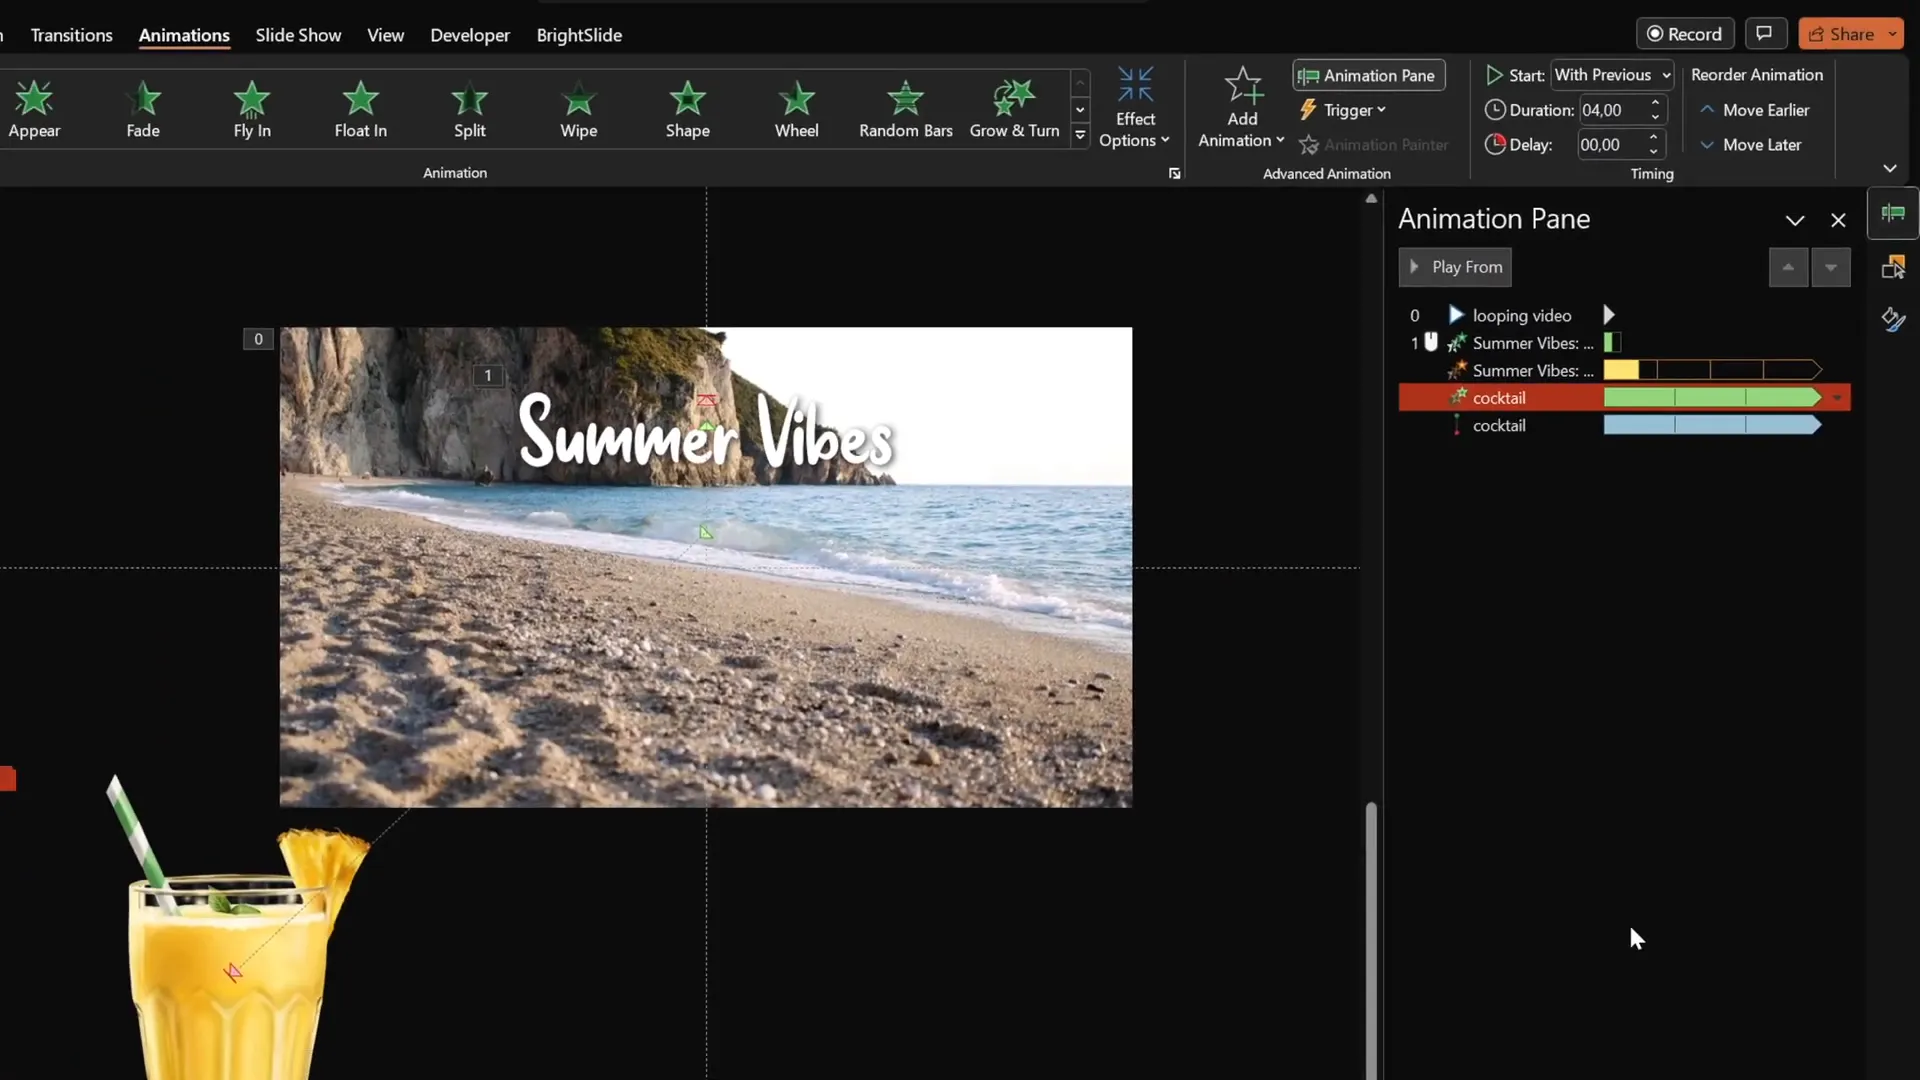This screenshot has height=1080, width=1920.
Task: Open the View tab
Action: pyautogui.click(x=385, y=35)
